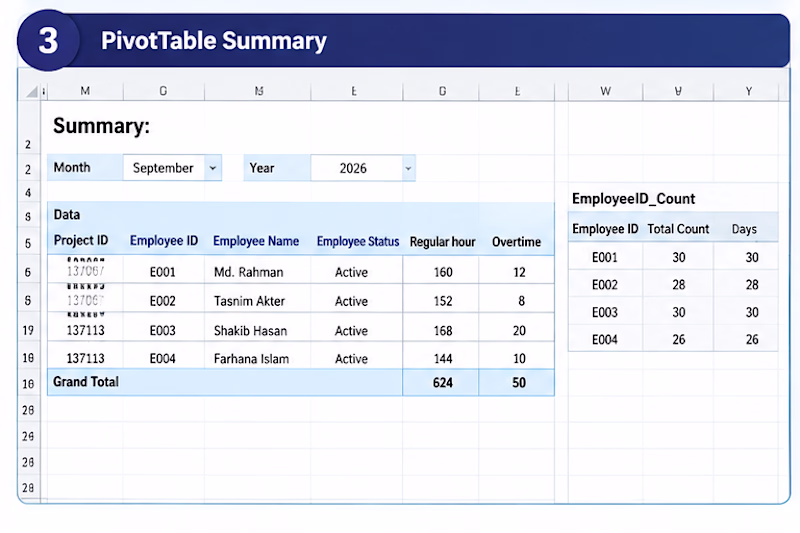Select regular hour value 144

pos(443,359)
